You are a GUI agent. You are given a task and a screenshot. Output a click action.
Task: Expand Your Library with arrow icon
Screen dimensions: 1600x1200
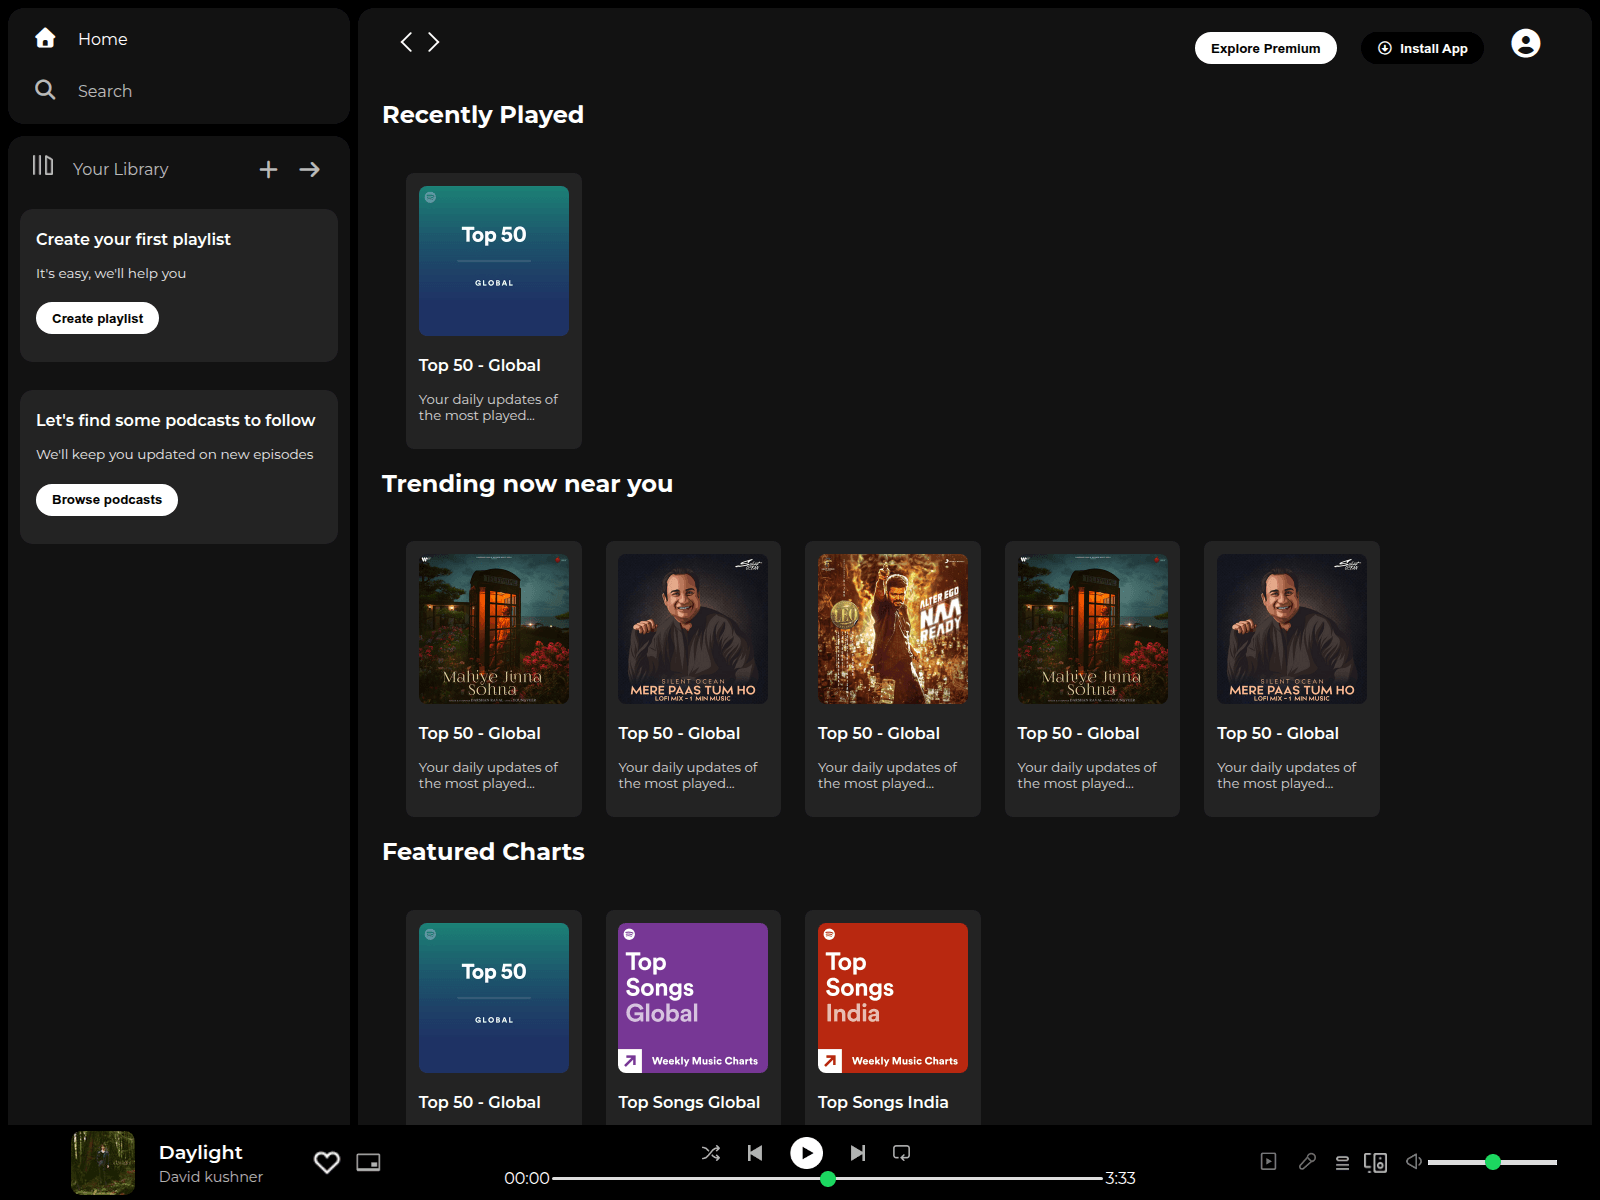[x=310, y=170]
